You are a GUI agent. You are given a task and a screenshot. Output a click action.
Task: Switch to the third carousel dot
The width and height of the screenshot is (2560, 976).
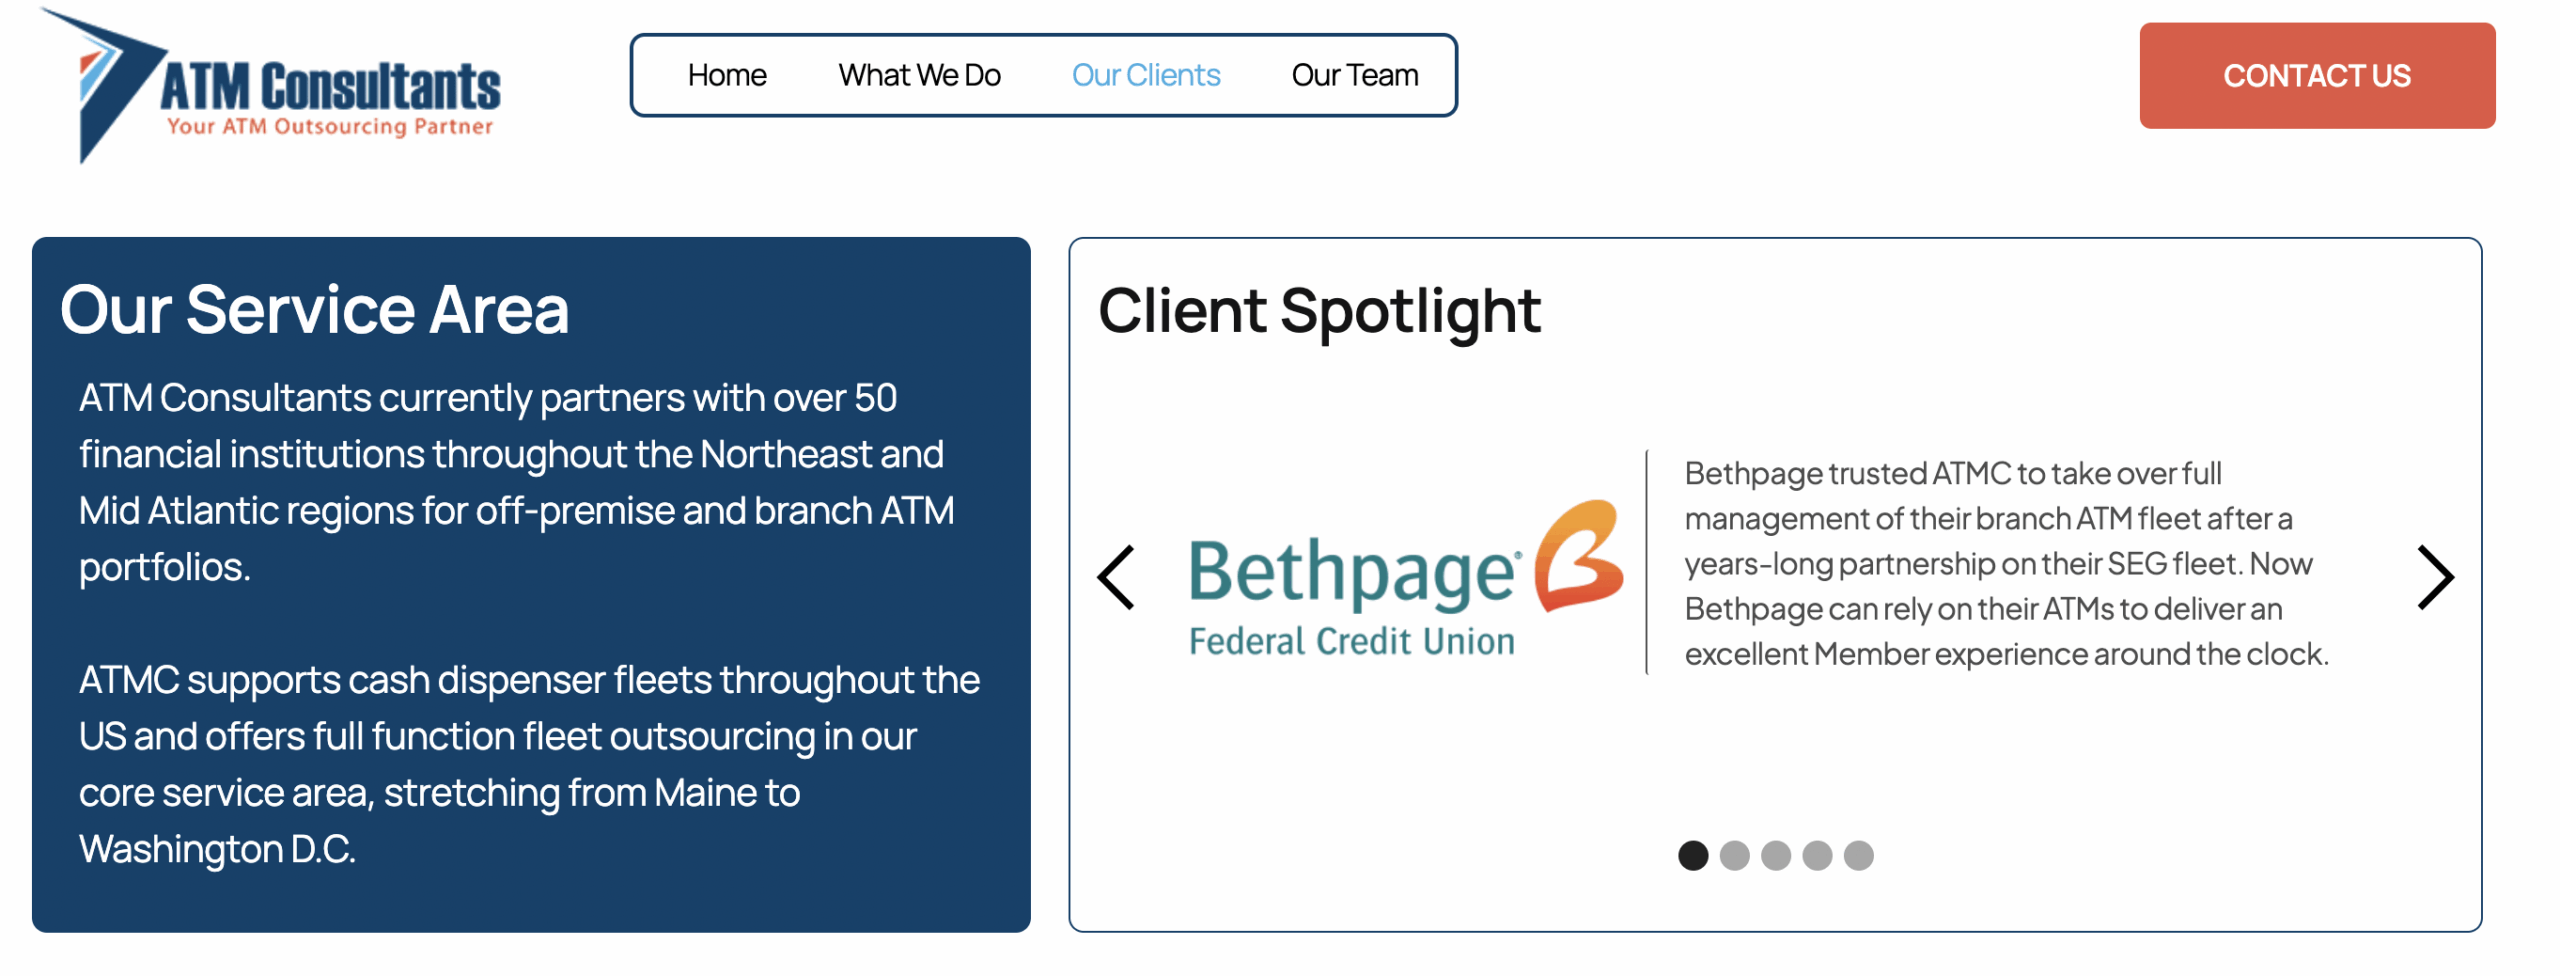click(x=1775, y=856)
